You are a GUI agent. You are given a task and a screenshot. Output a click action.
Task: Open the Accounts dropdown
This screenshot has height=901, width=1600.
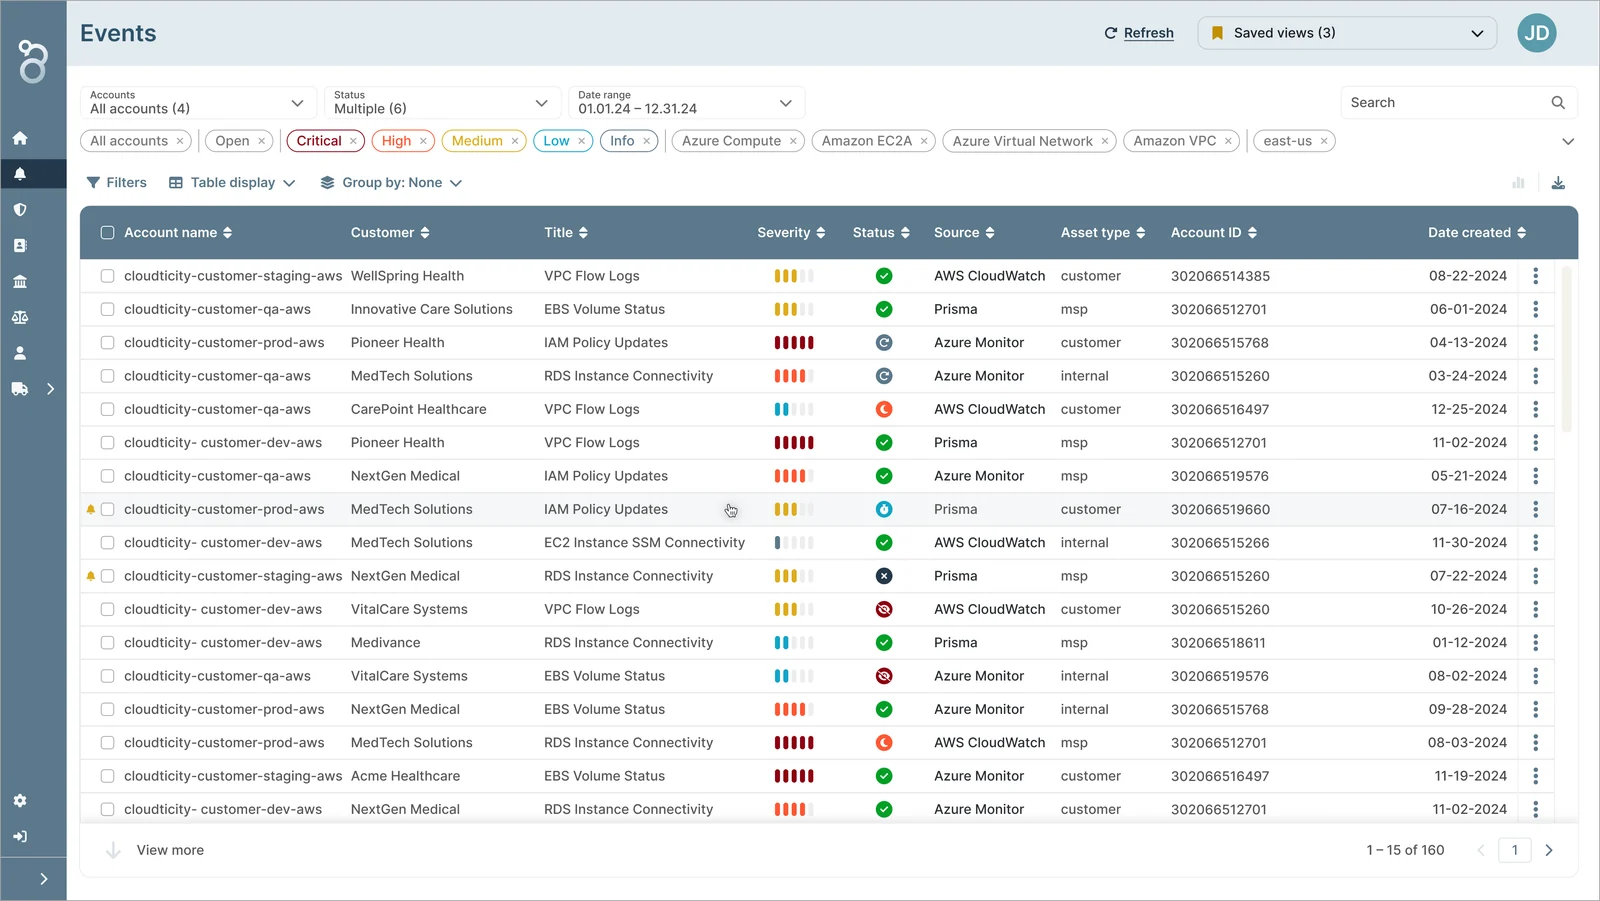198,103
